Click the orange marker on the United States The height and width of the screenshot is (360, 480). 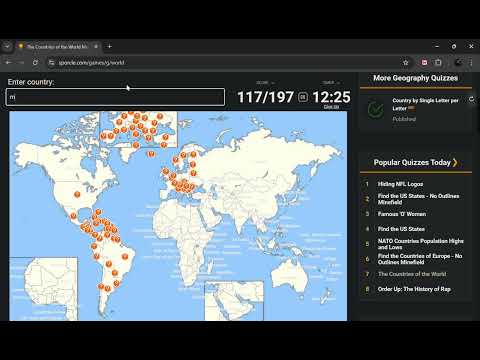77,194
